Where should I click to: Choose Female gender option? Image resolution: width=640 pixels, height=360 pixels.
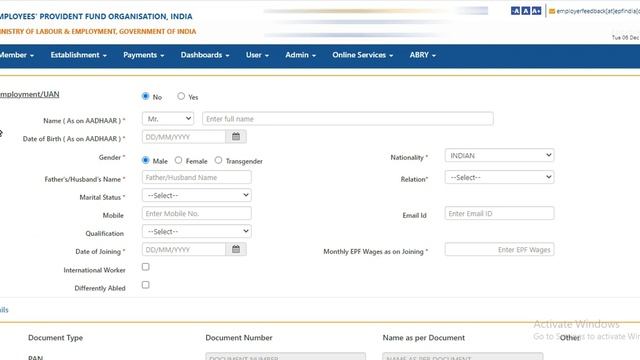(x=178, y=160)
